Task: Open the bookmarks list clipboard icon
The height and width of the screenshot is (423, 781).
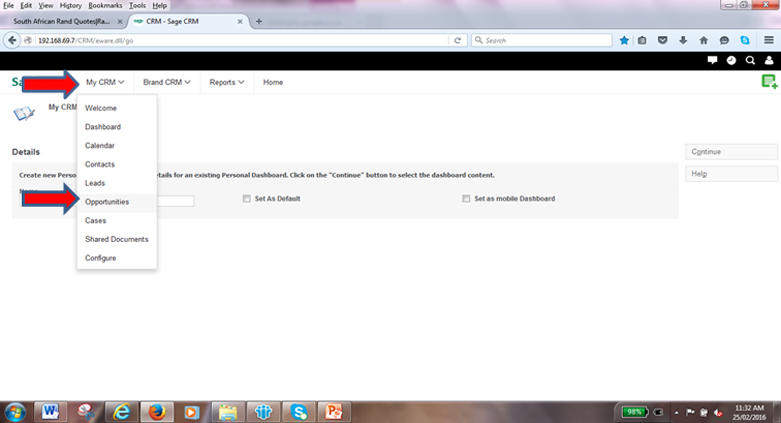Action: [x=642, y=40]
